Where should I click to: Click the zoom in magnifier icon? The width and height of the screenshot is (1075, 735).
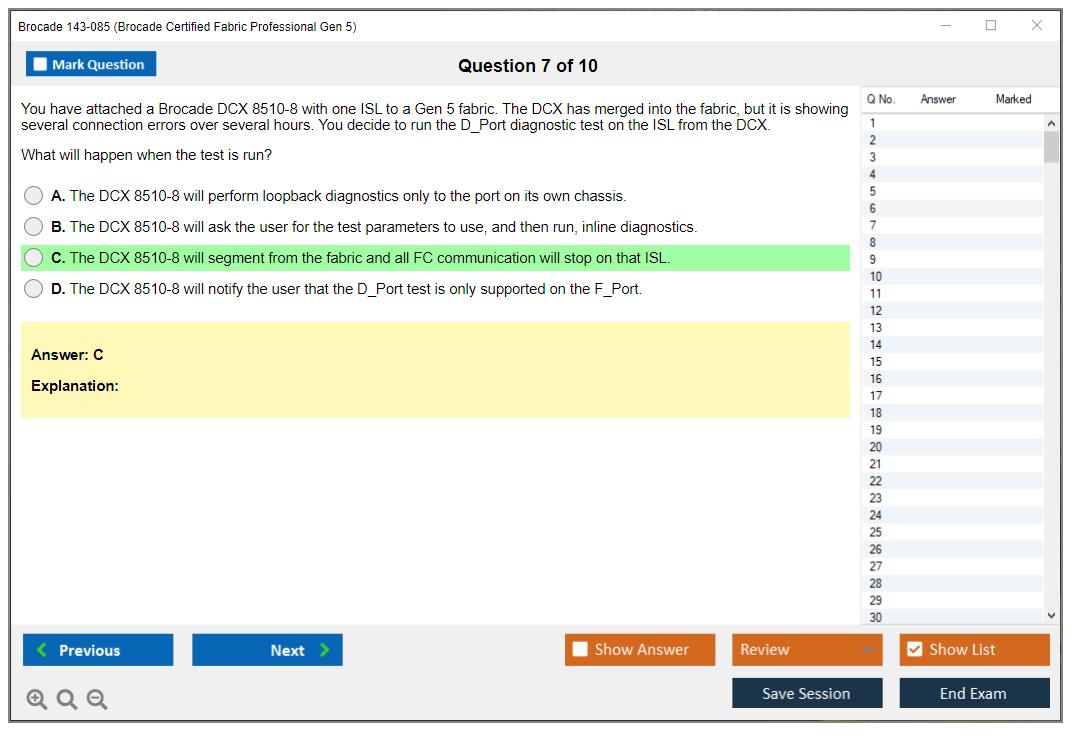click(37, 700)
